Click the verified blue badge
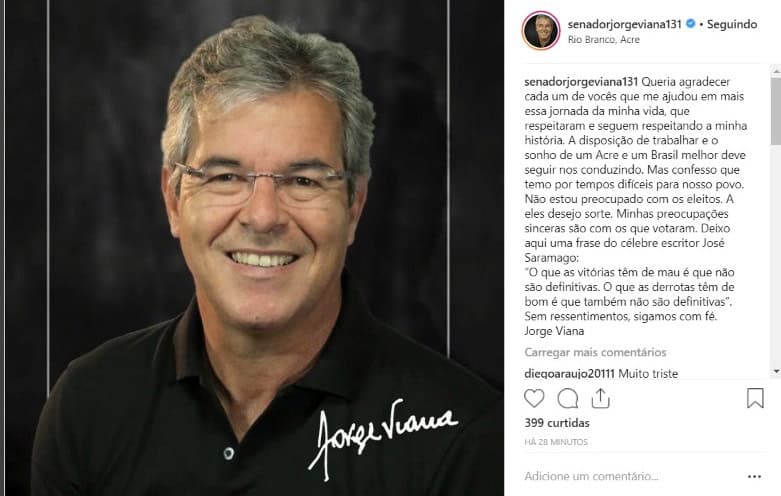Image resolution: width=781 pixels, height=496 pixels. tap(691, 23)
